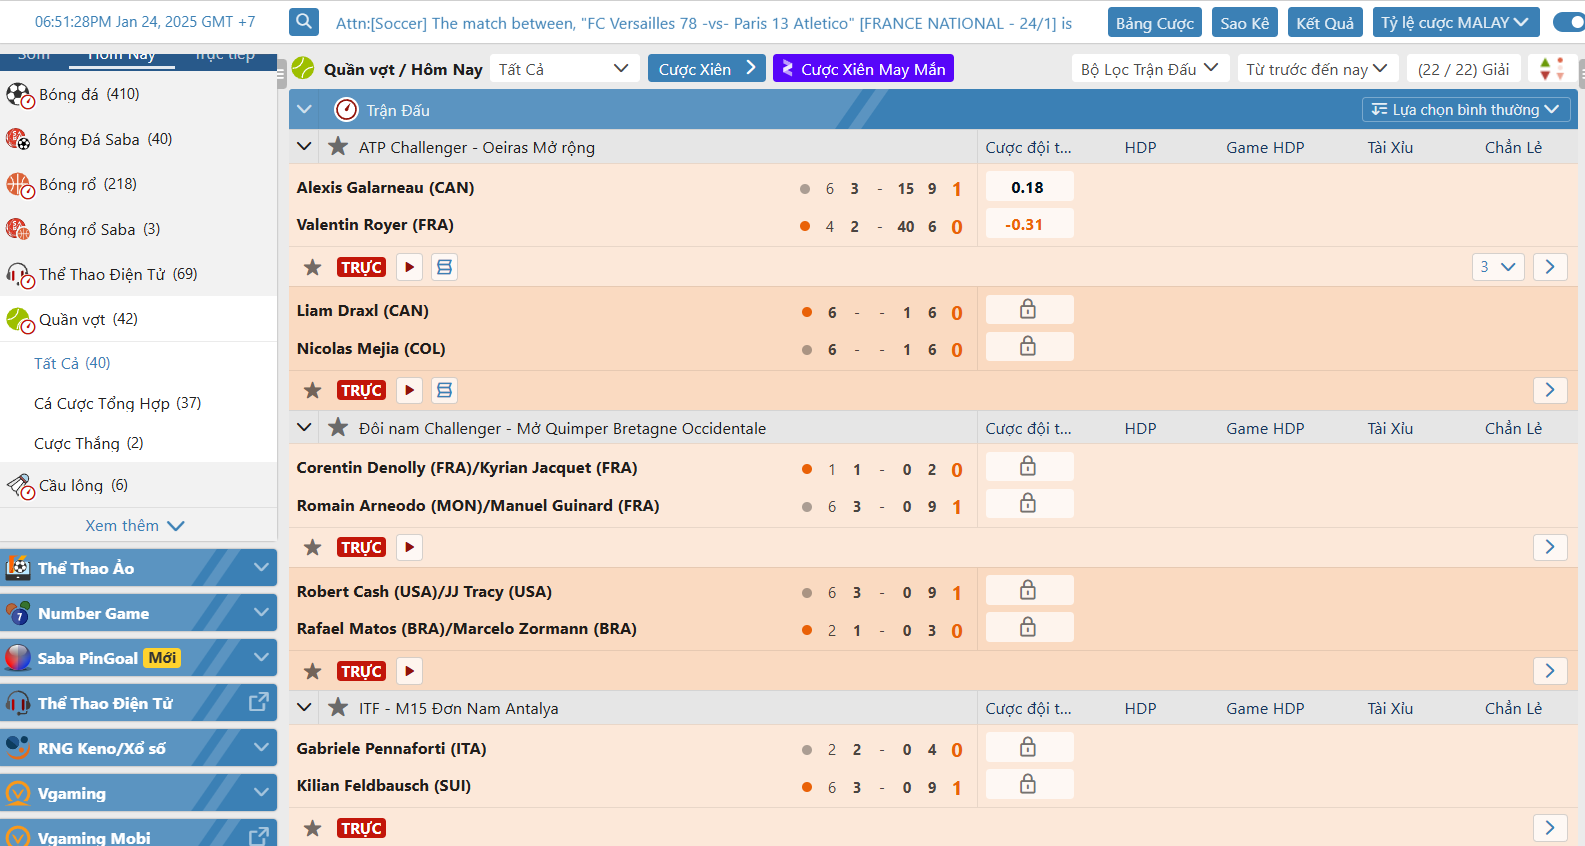Open the Tất Cả filter dropdown
This screenshot has width=1585, height=846.
click(x=564, y=68)
